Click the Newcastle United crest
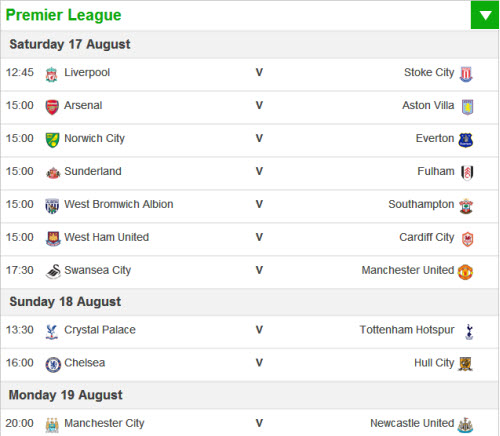Image resolution: width=500 pixels, height=436 pixels. tap(465, 425)
